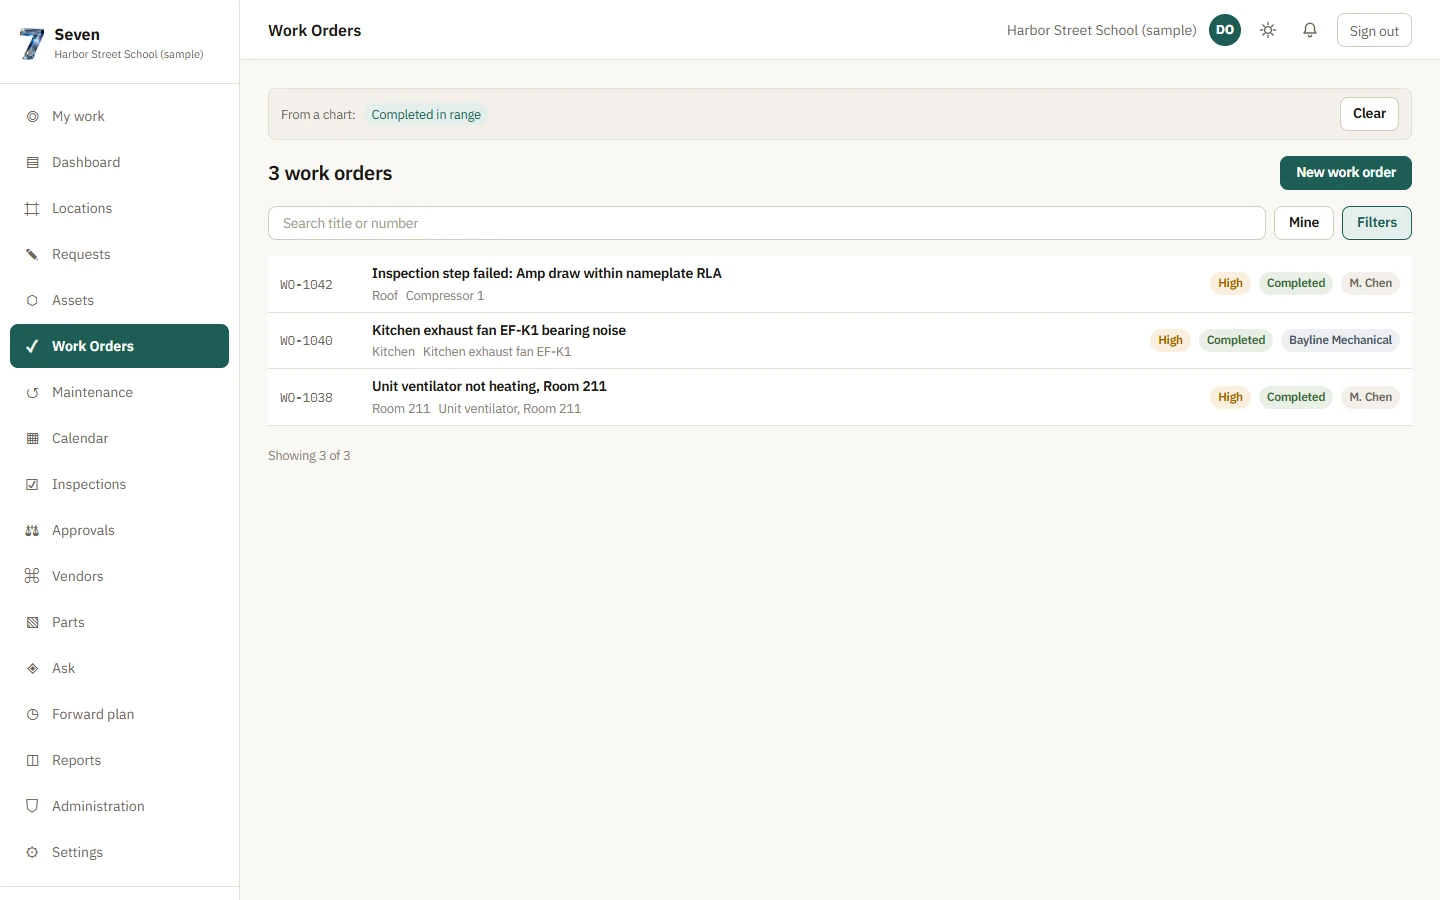
Task: Click the Search title or number field
Action: [767, 223]
